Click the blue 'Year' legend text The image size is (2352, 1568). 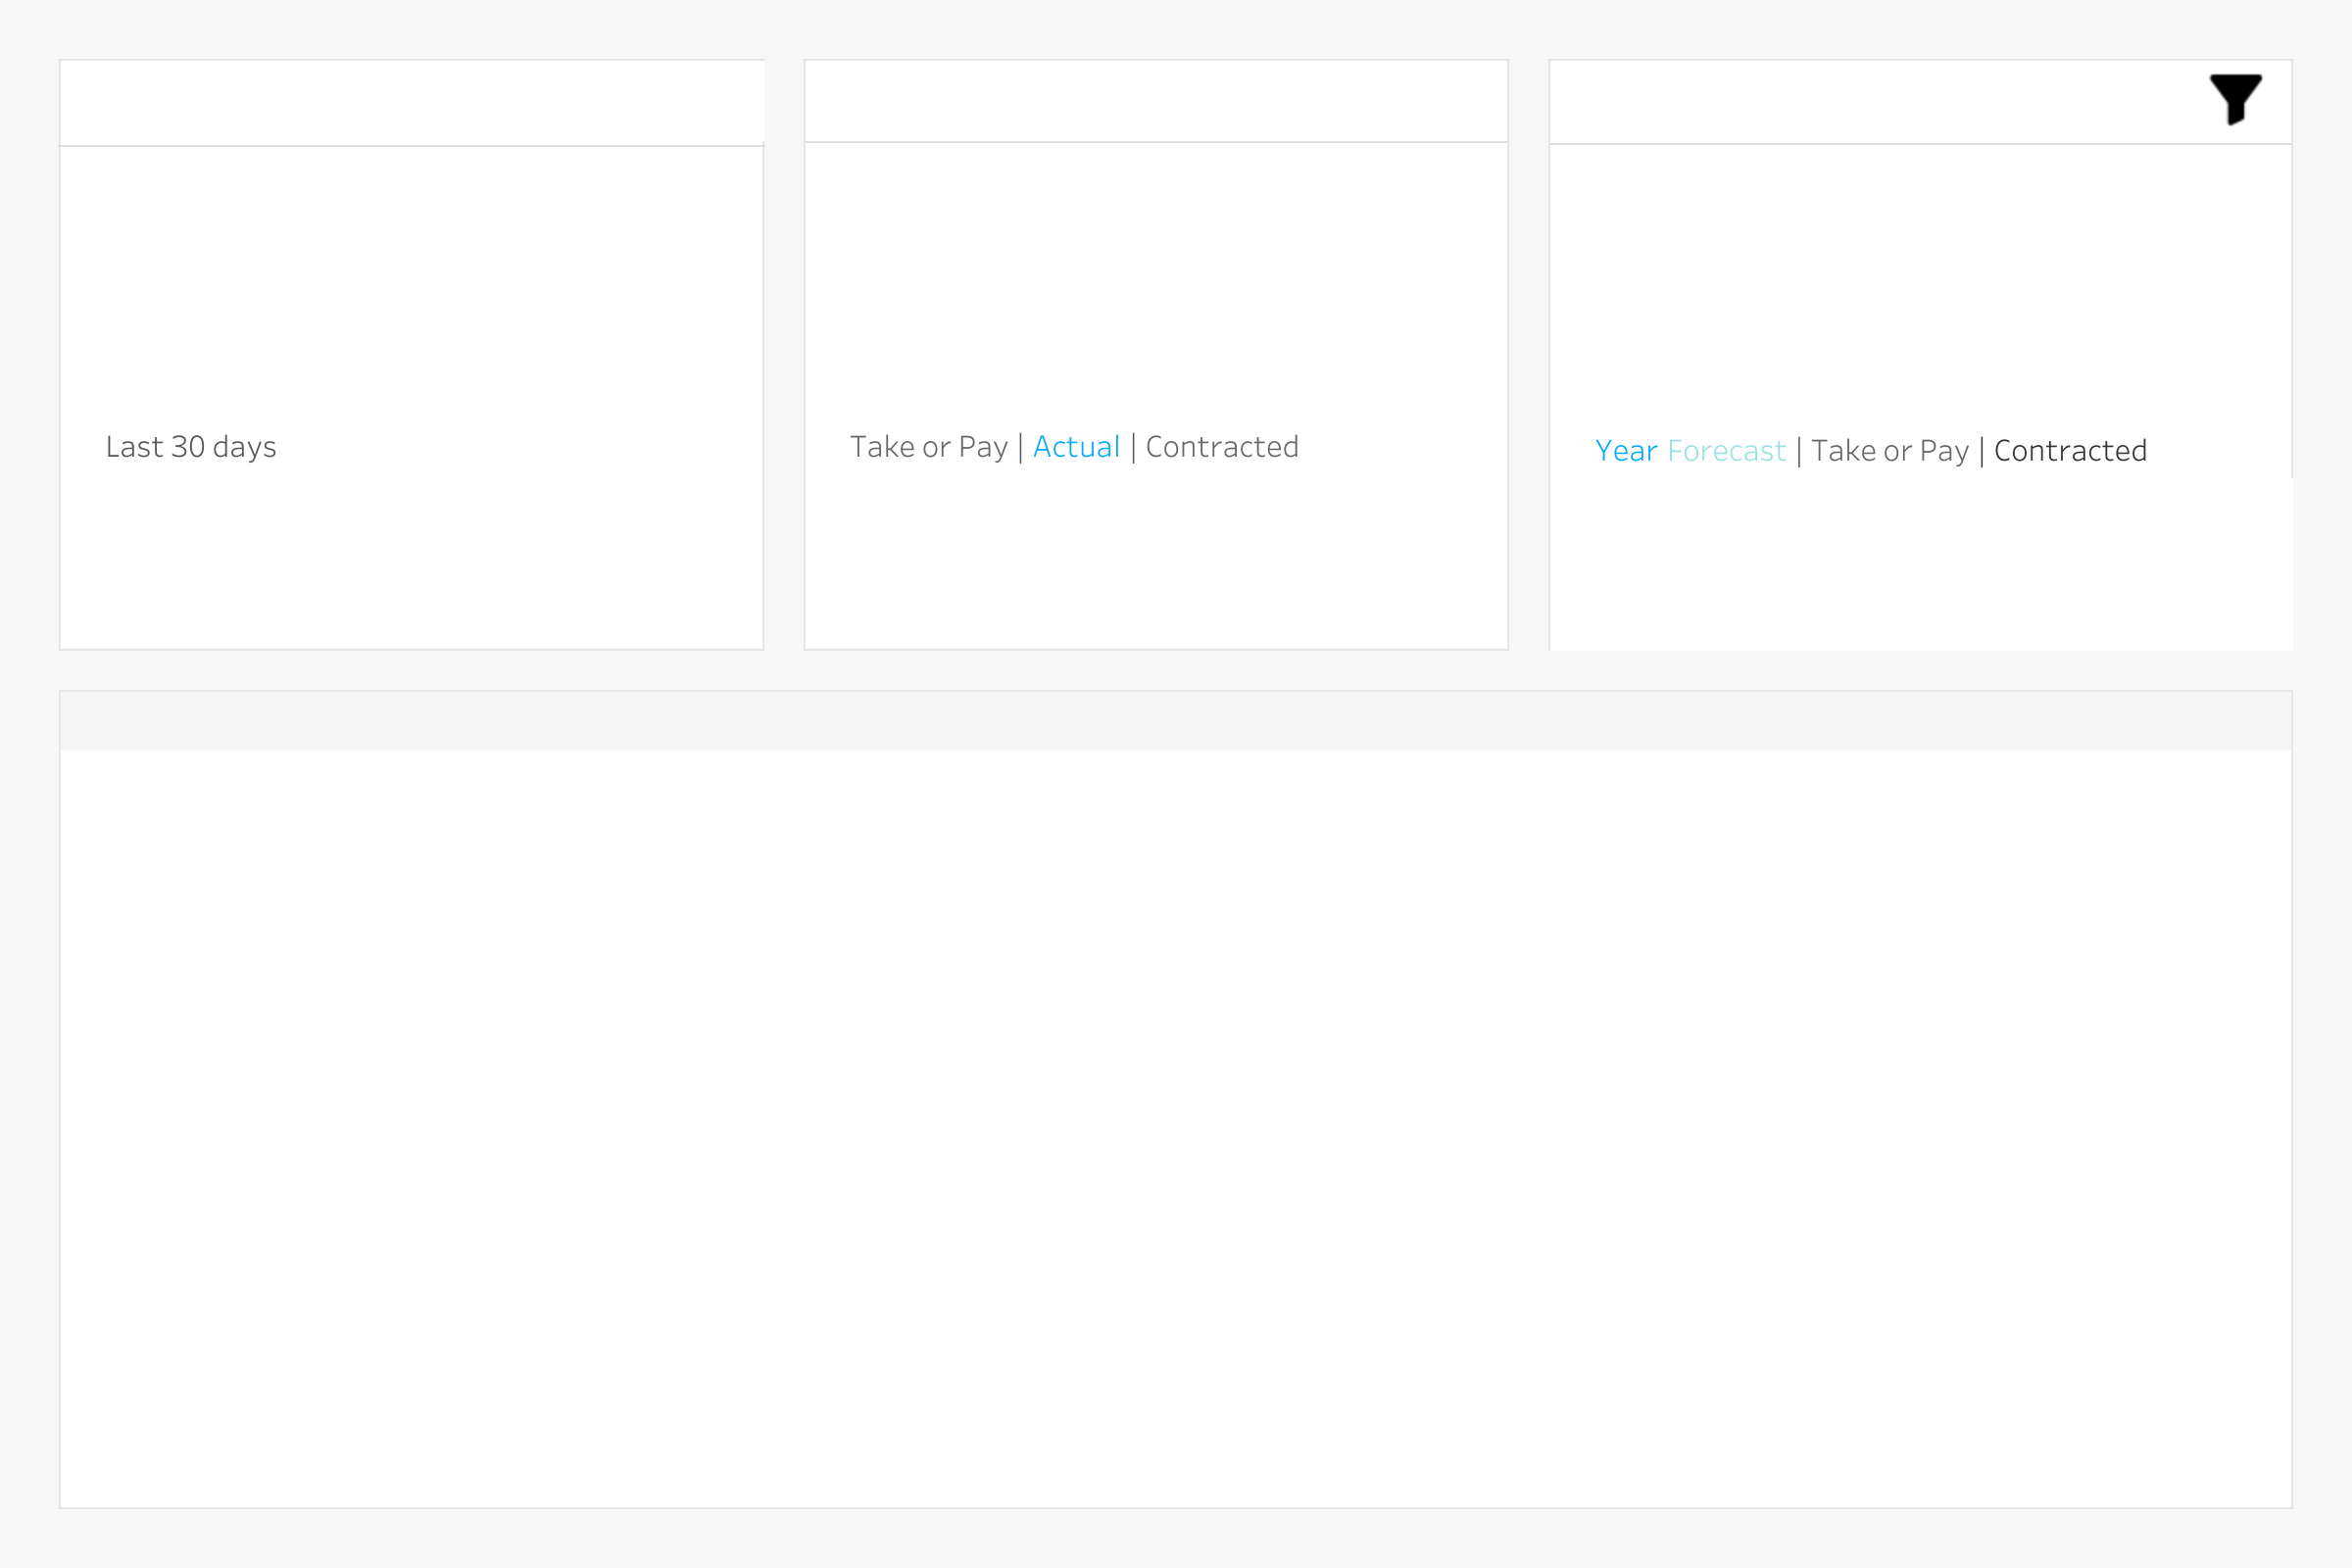point(1626,451)
